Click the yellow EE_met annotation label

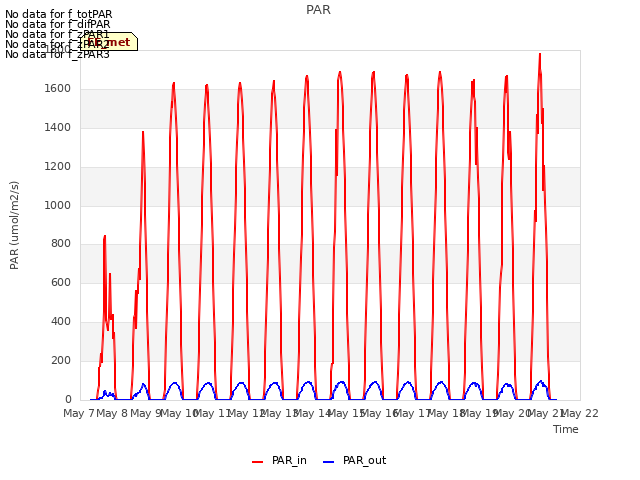click(x=109, y=42)
